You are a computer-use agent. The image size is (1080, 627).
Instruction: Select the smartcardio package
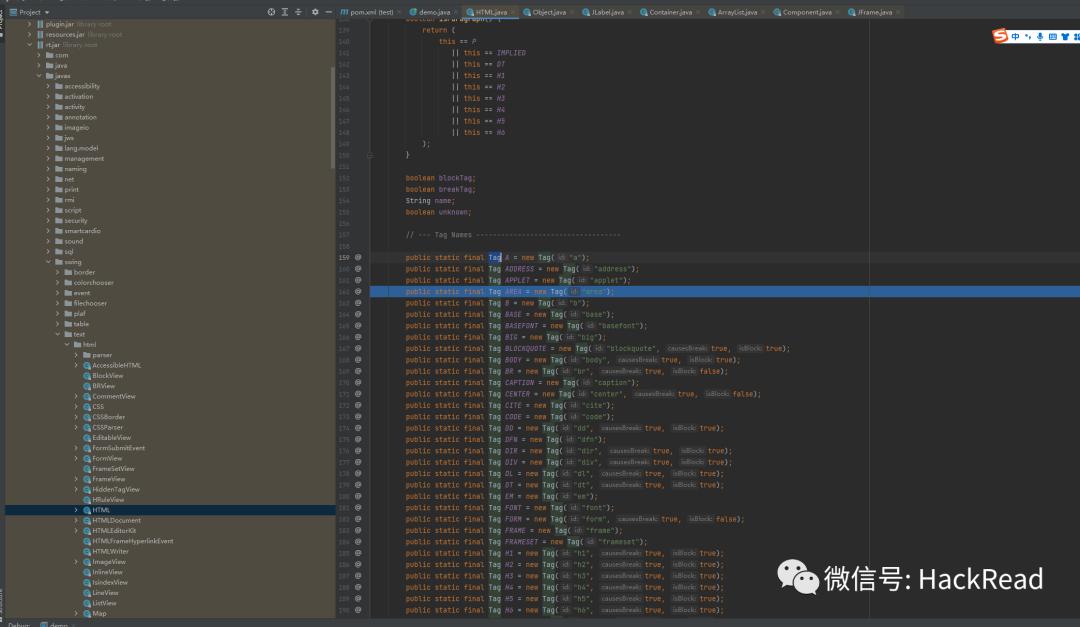click(83, 231)
